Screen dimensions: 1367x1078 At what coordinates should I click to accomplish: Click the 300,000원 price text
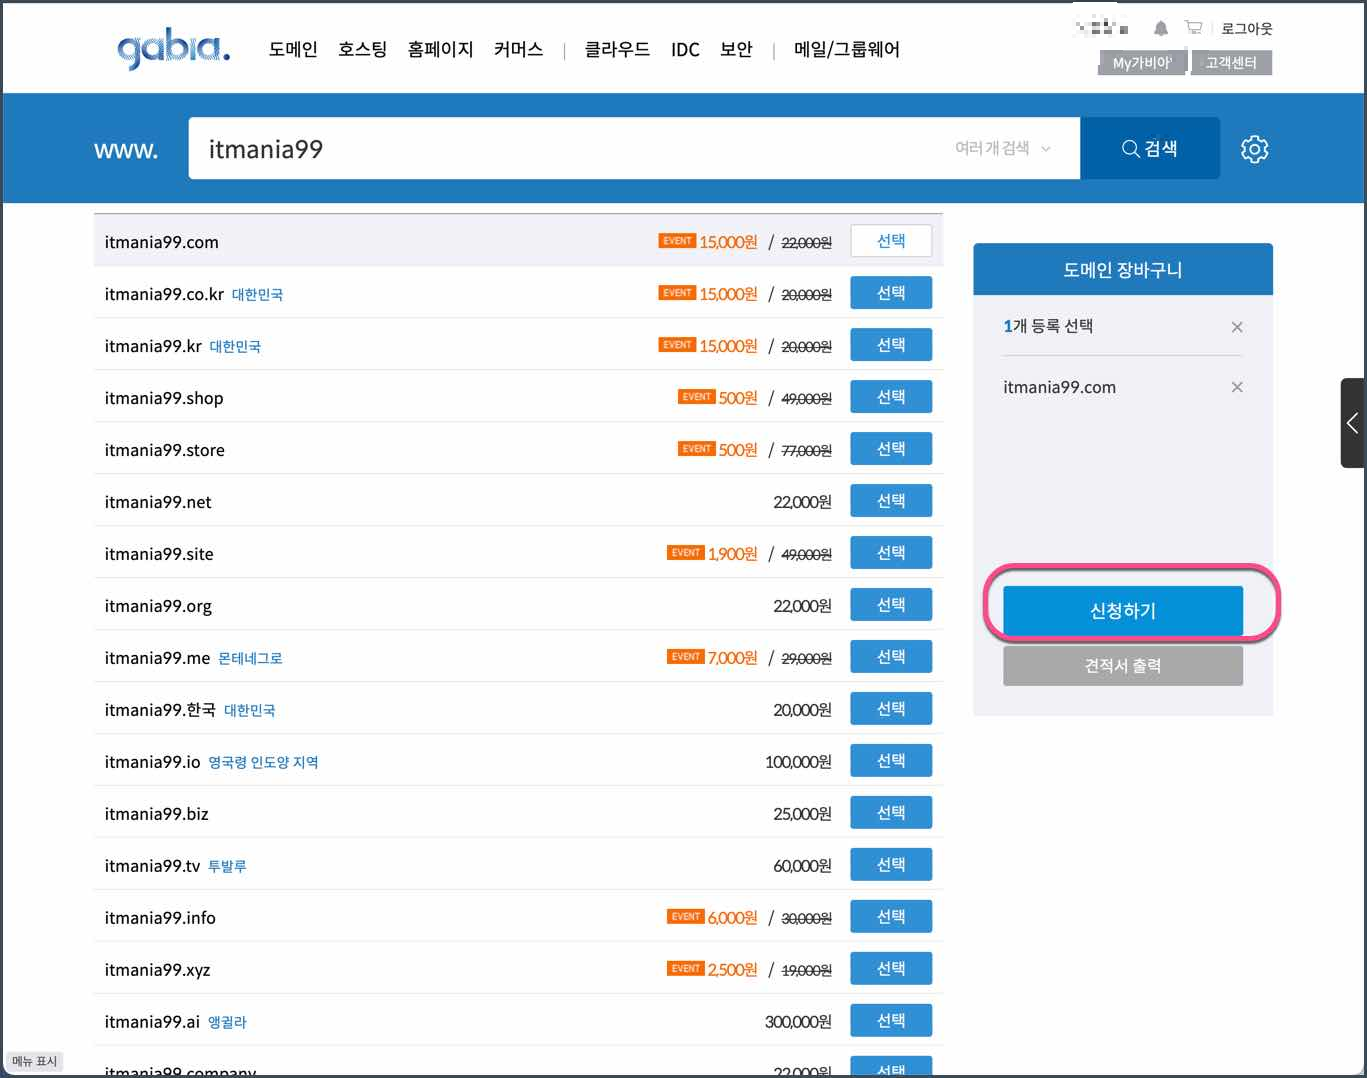(798, 1022)
